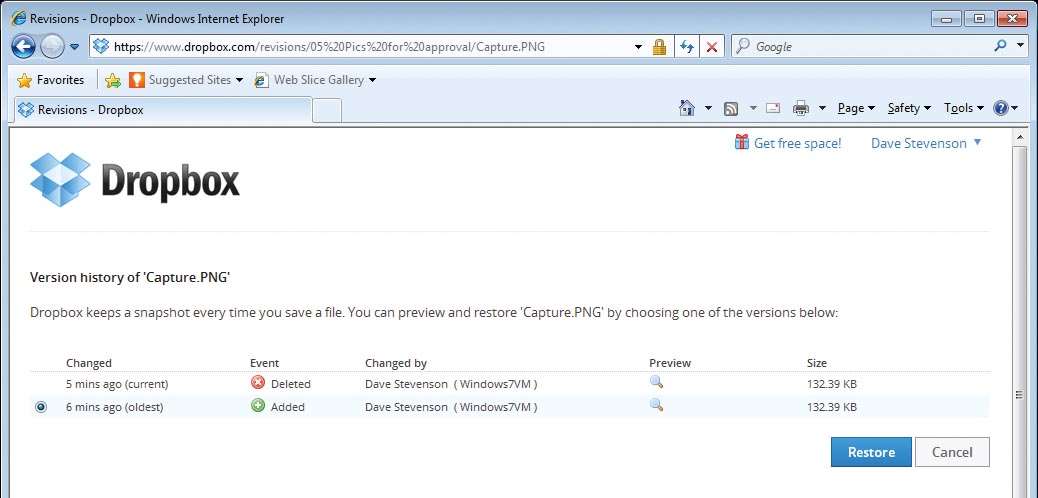This screenshot has width=1038, height=498.
Task: Click the Get free space! link
Action: point(798,143)
